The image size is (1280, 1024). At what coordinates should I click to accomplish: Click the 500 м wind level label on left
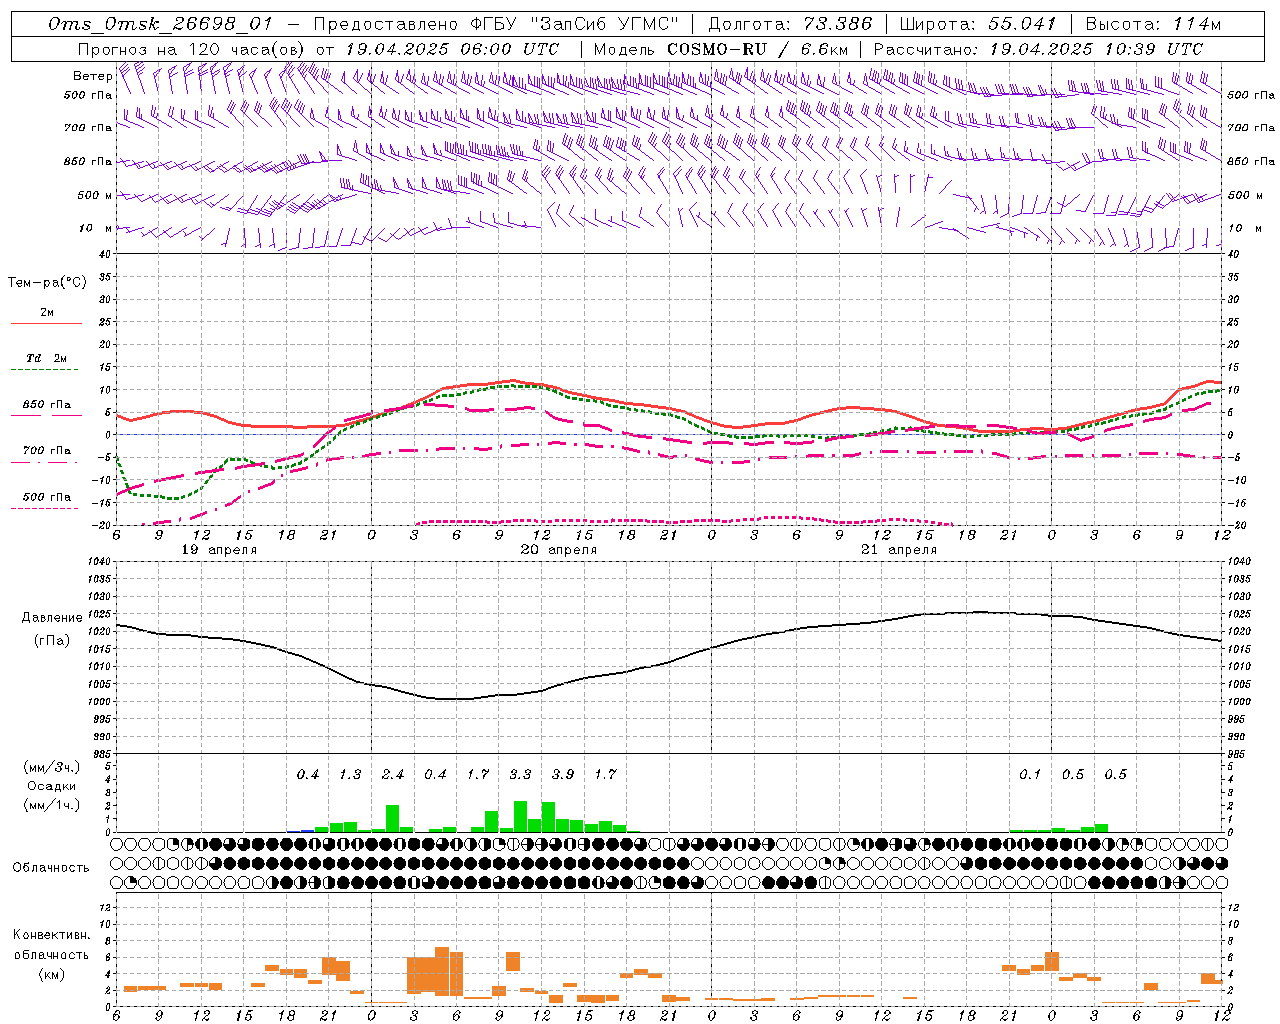(x=96, y=195)
